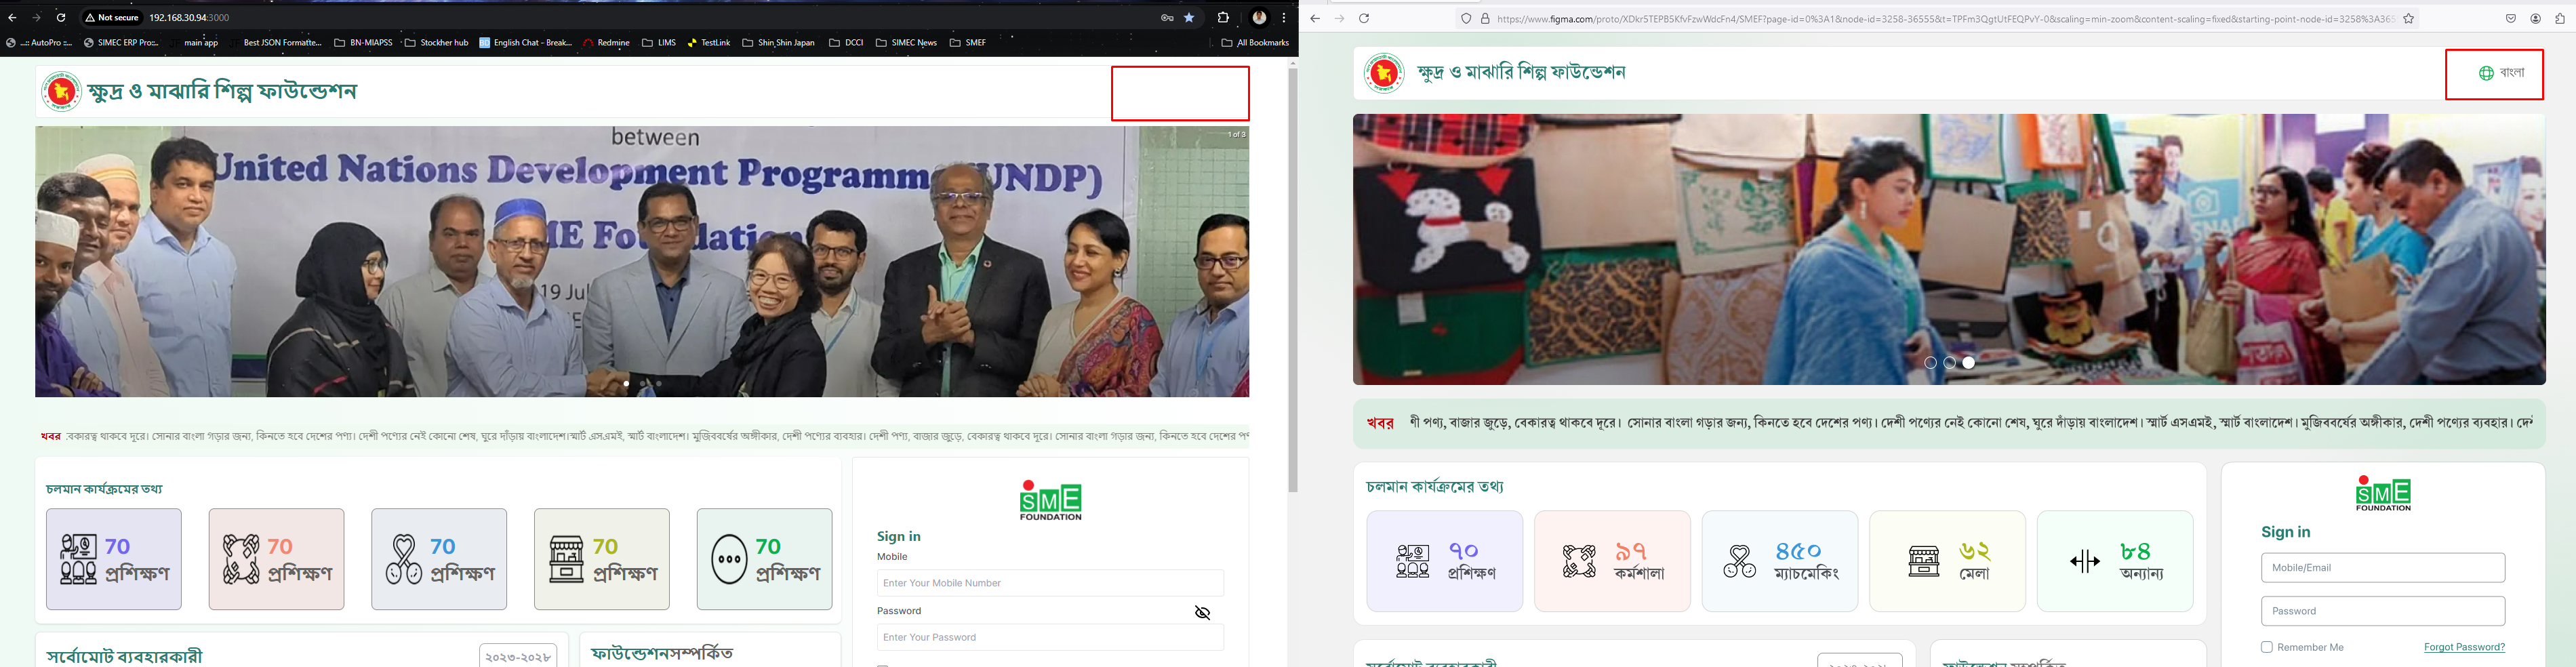Expand the Shin Shin Japan bookmark folder

(x=779, y=43)
